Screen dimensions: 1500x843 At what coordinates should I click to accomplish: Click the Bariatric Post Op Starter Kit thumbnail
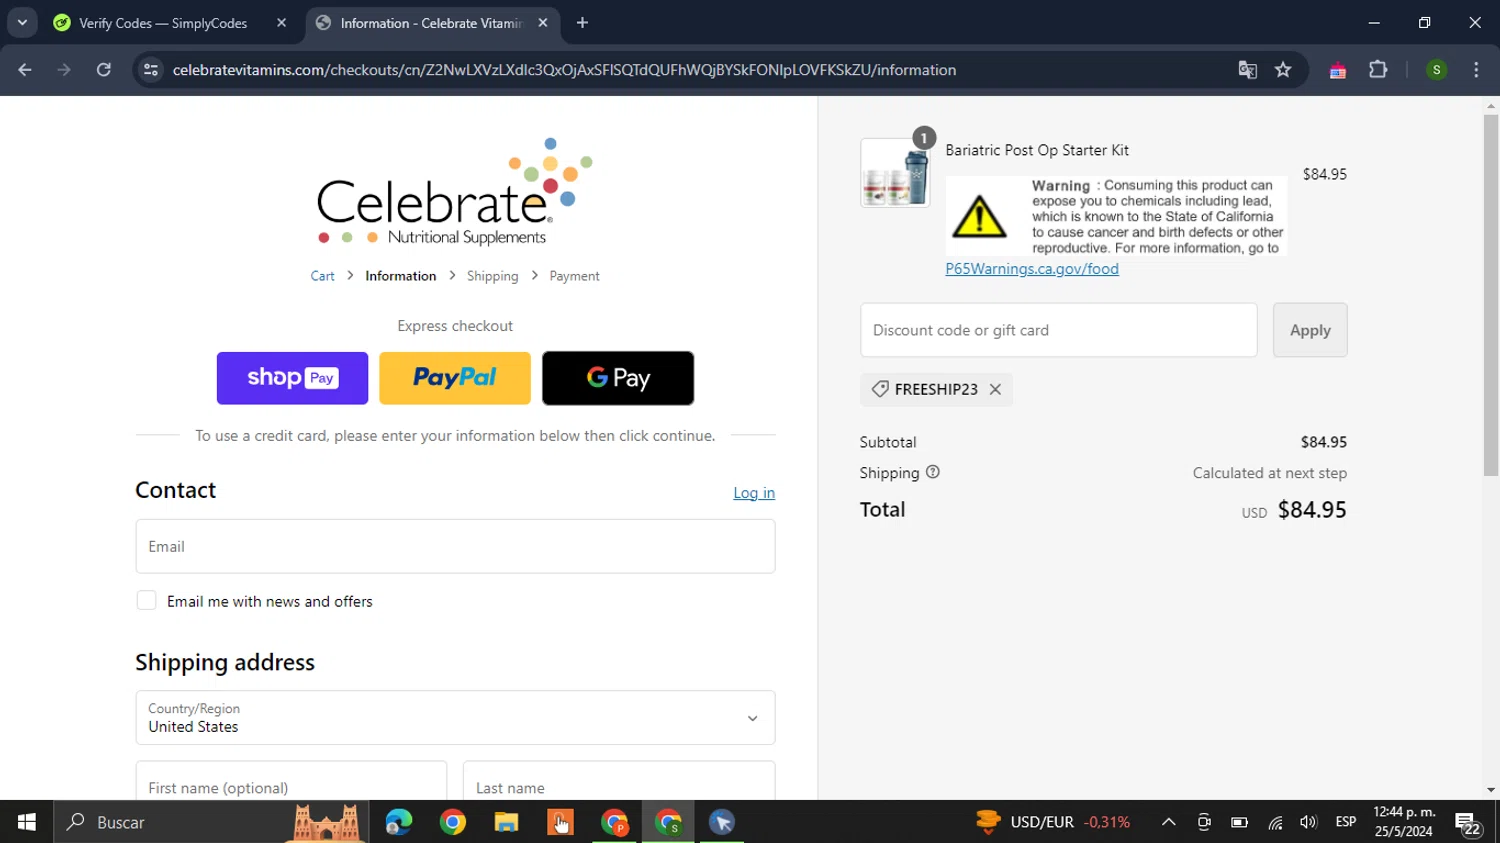(x=895, y=173)
